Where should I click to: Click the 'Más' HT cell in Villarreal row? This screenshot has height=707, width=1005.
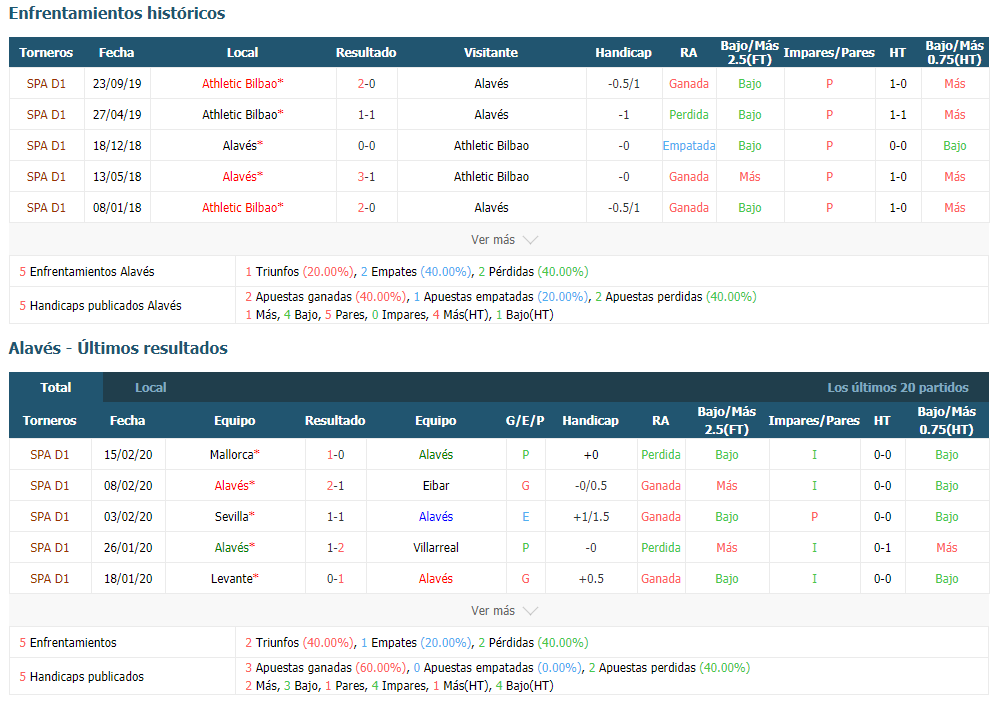click(x=946, y=547)
